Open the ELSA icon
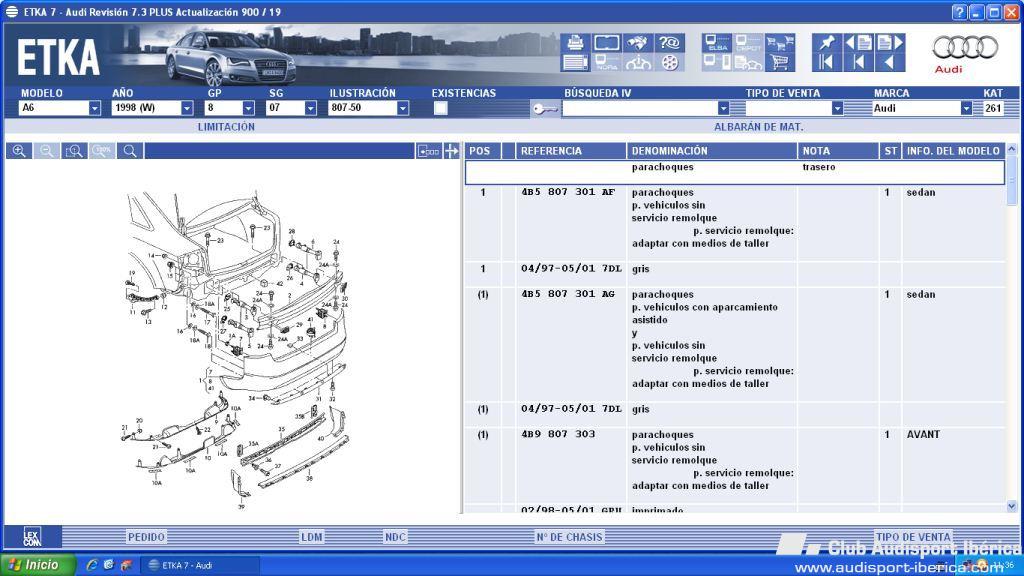The height and width of the screenshot is (576, 1024). pyautogui.click(x=717, y=43)
